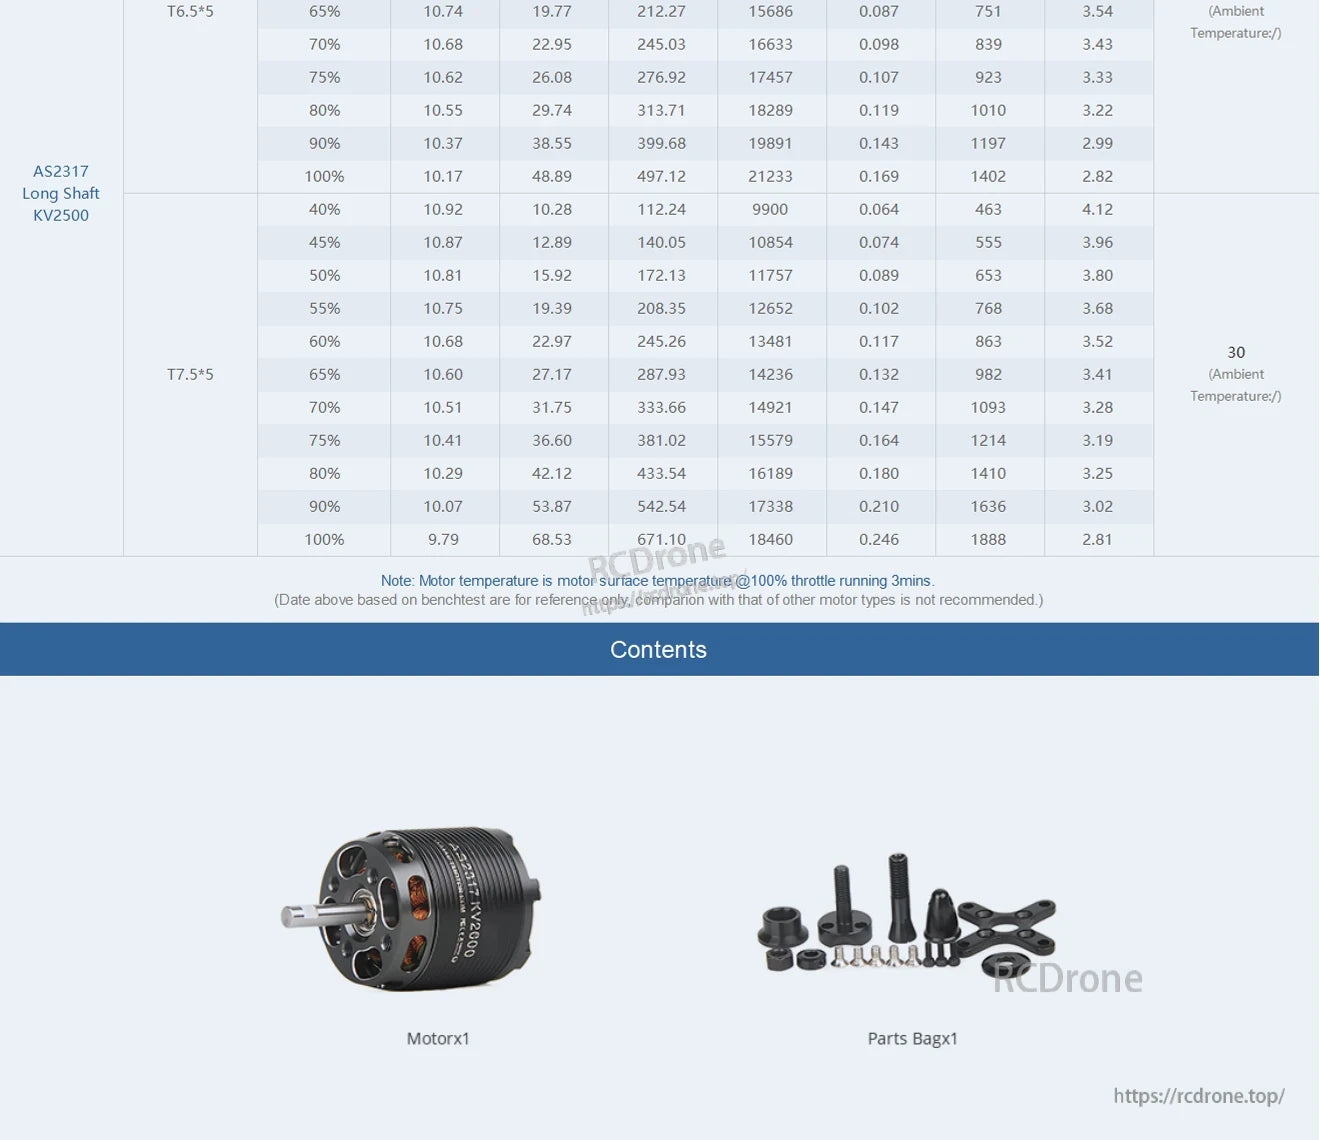The width and height of the screenshot is (1320, 1140).
Task: Click the 40% throttle table cell
Action: pyautogui.click(x=324, y=209)
